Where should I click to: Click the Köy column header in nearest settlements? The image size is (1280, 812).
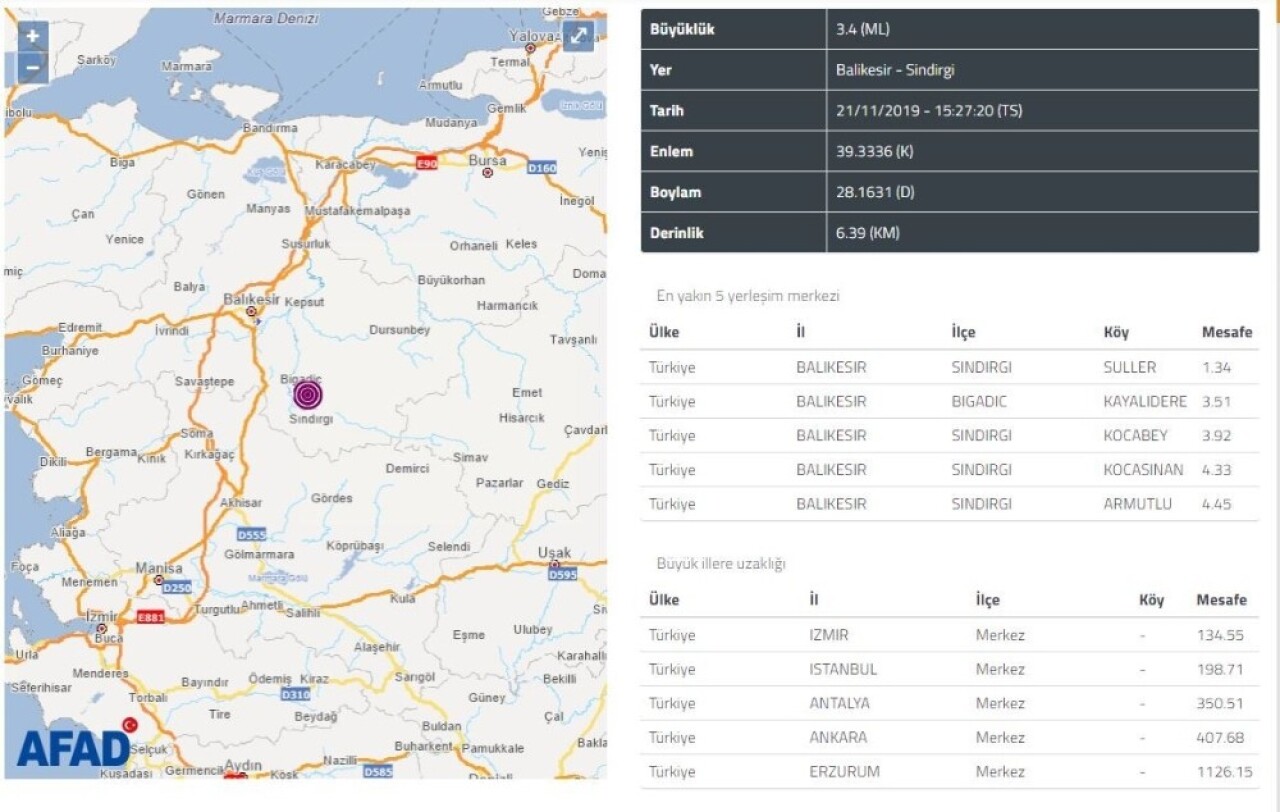(1116, 332)
